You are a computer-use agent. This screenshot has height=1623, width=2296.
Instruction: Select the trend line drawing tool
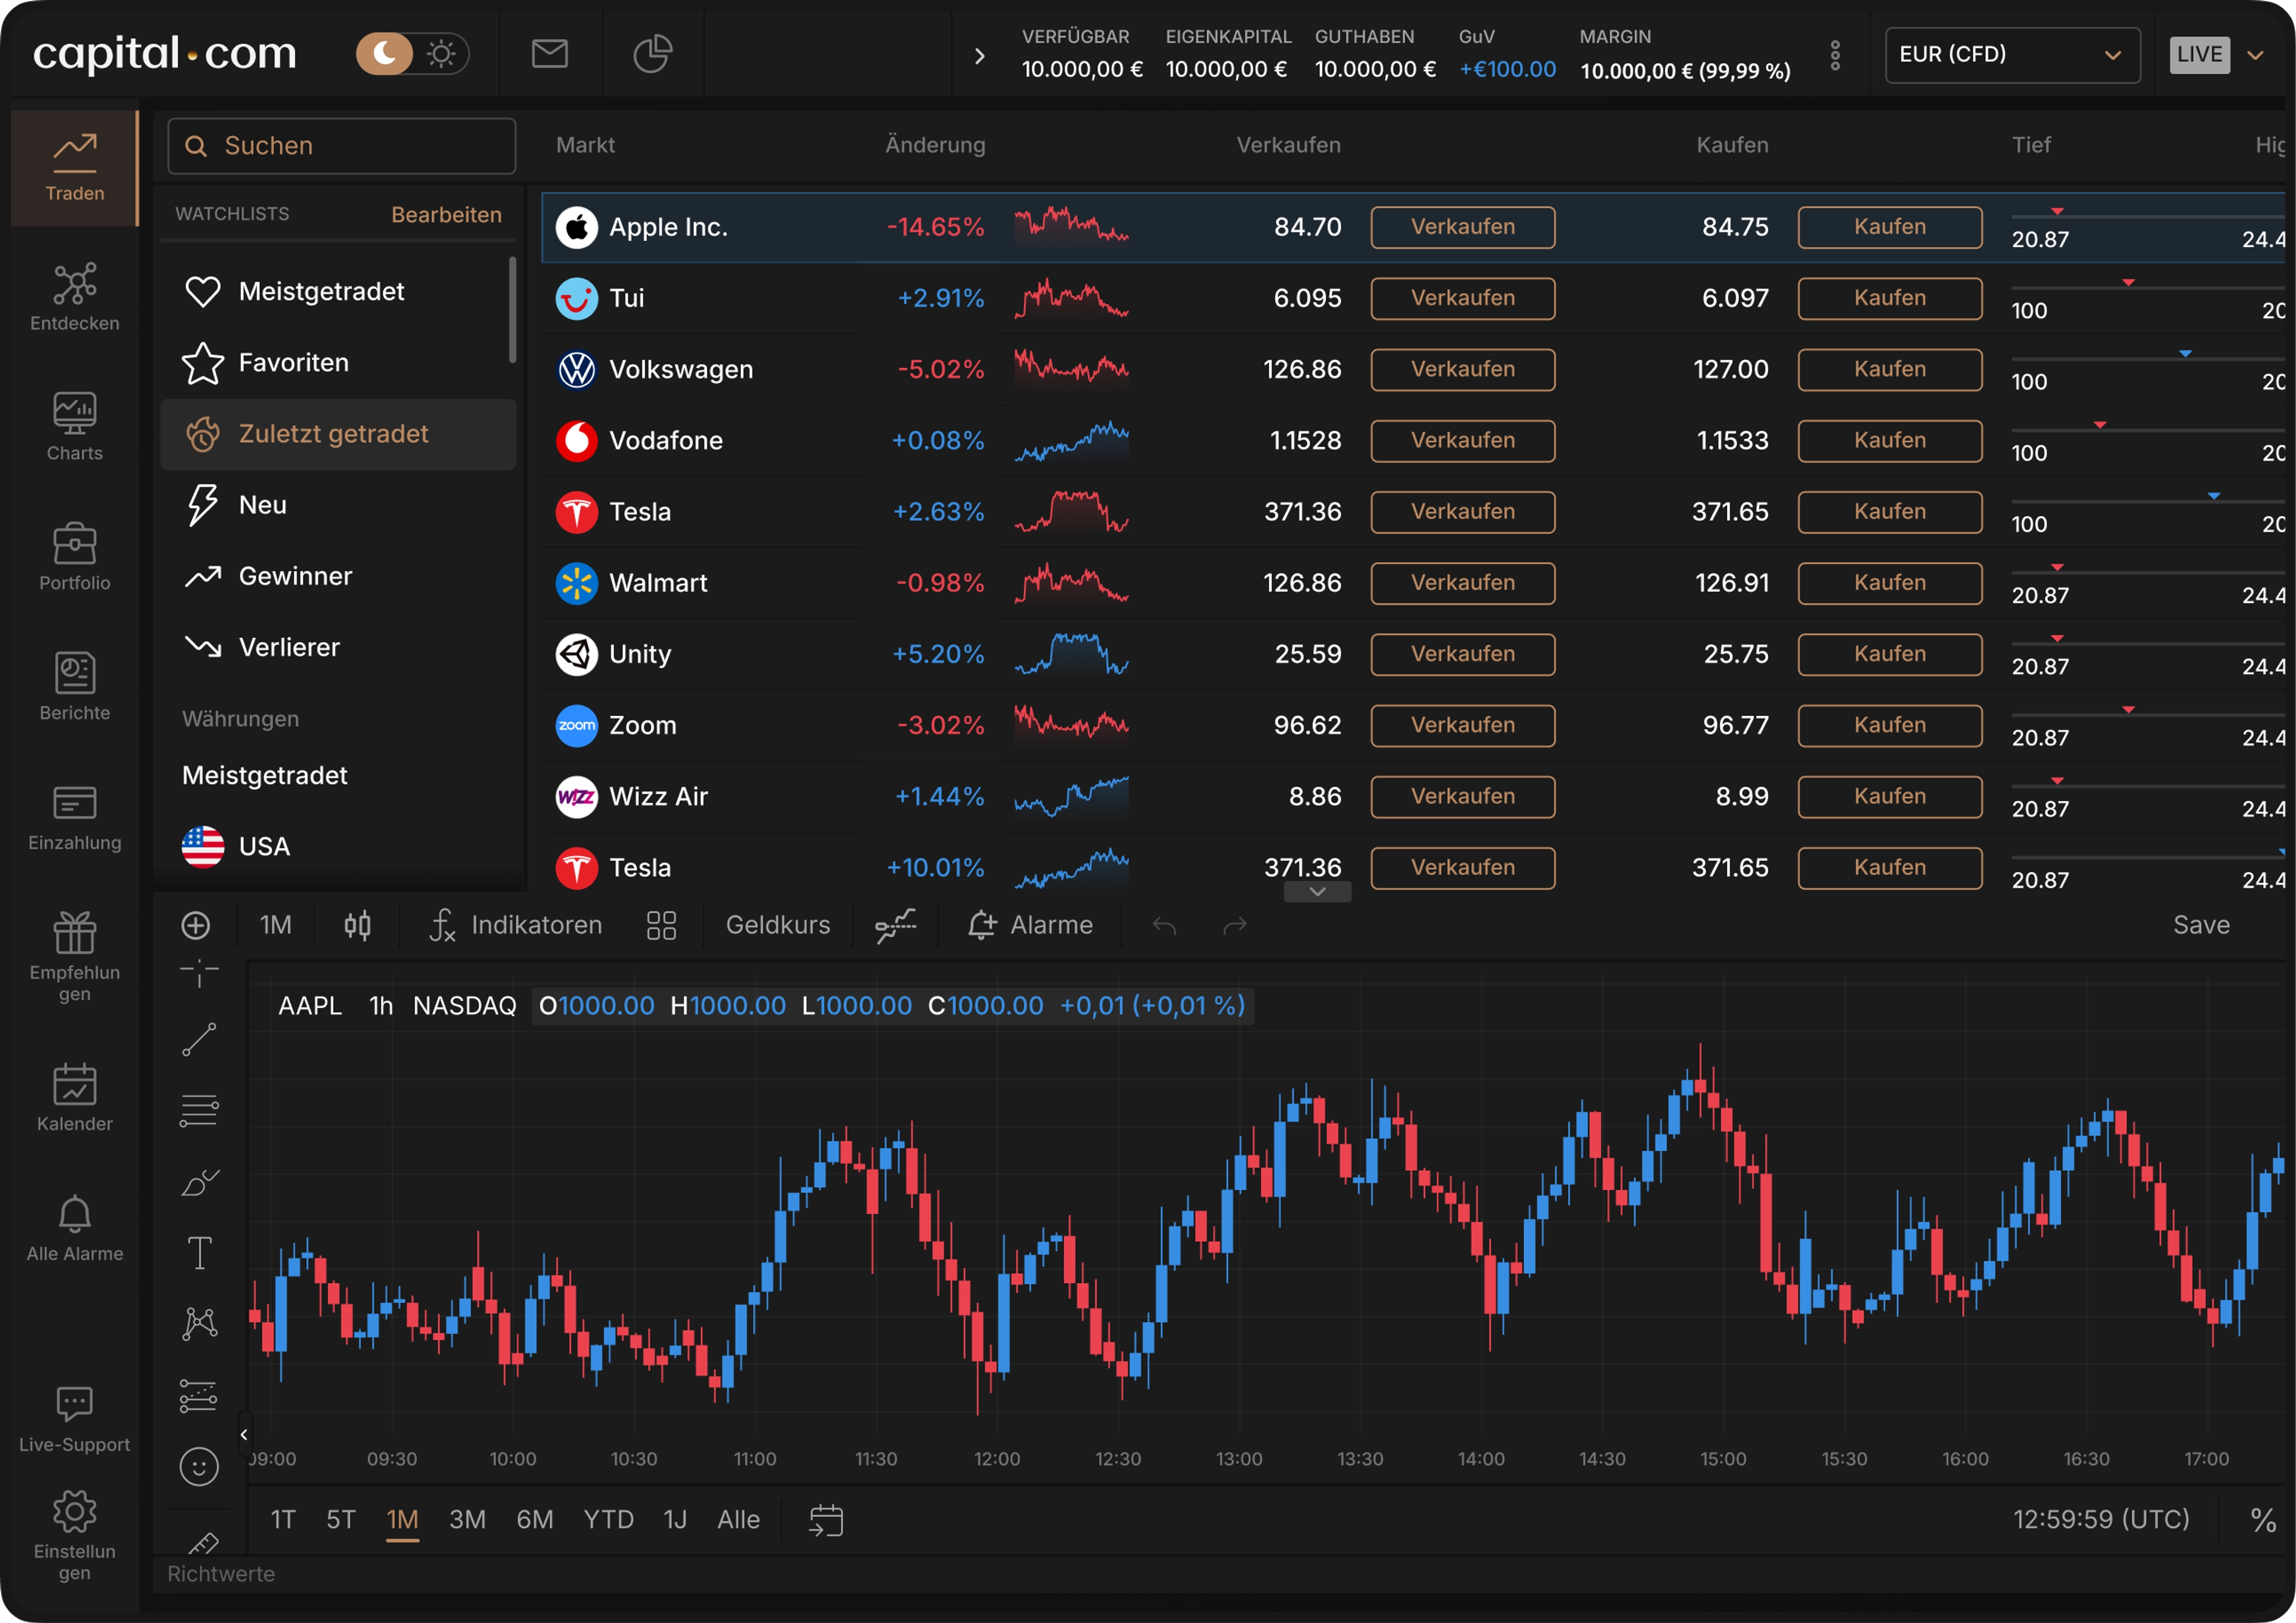coord(199,1040)
